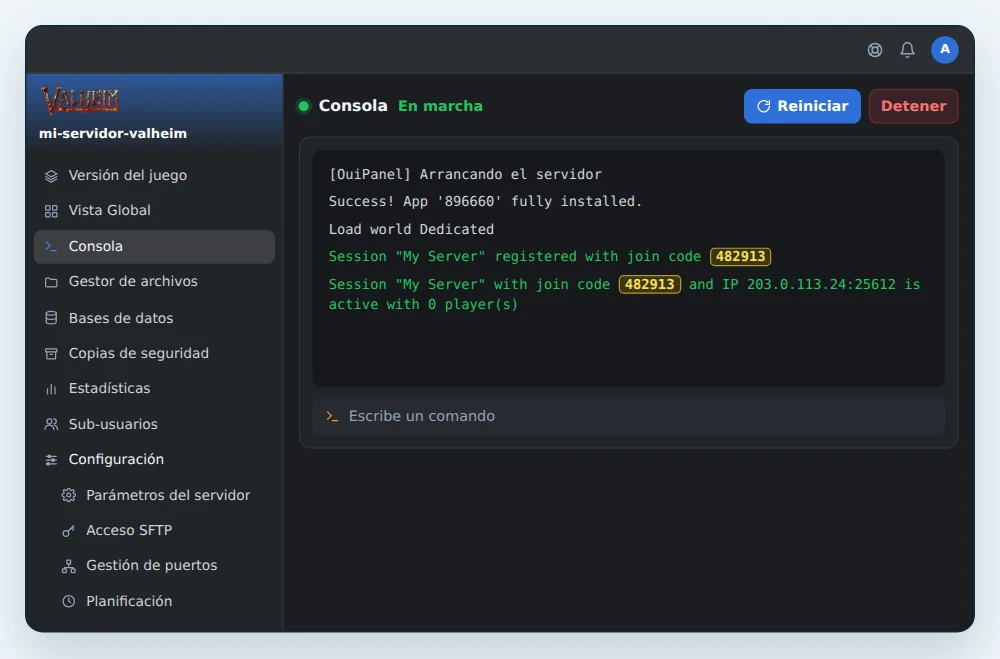Click the prompt icon in command field
Screen dimensions: 1000x659
332,416
